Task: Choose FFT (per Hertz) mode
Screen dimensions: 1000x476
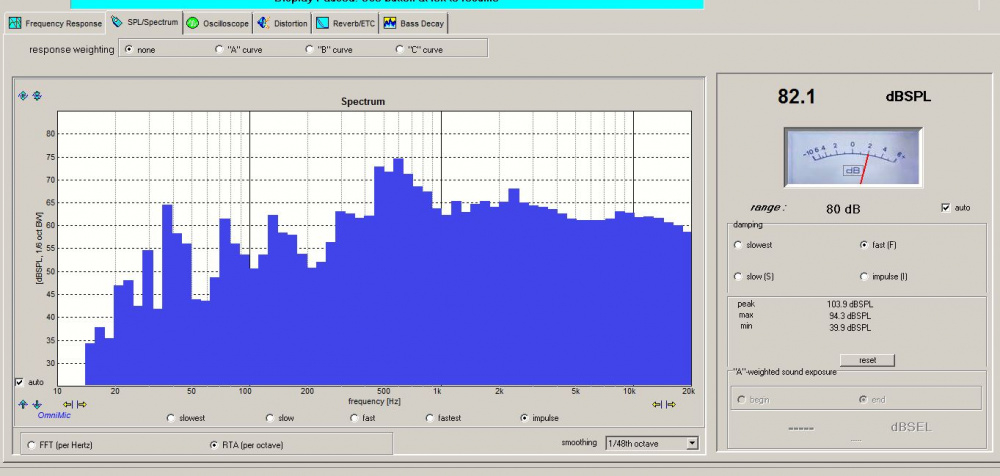Action: click(32, 443)
